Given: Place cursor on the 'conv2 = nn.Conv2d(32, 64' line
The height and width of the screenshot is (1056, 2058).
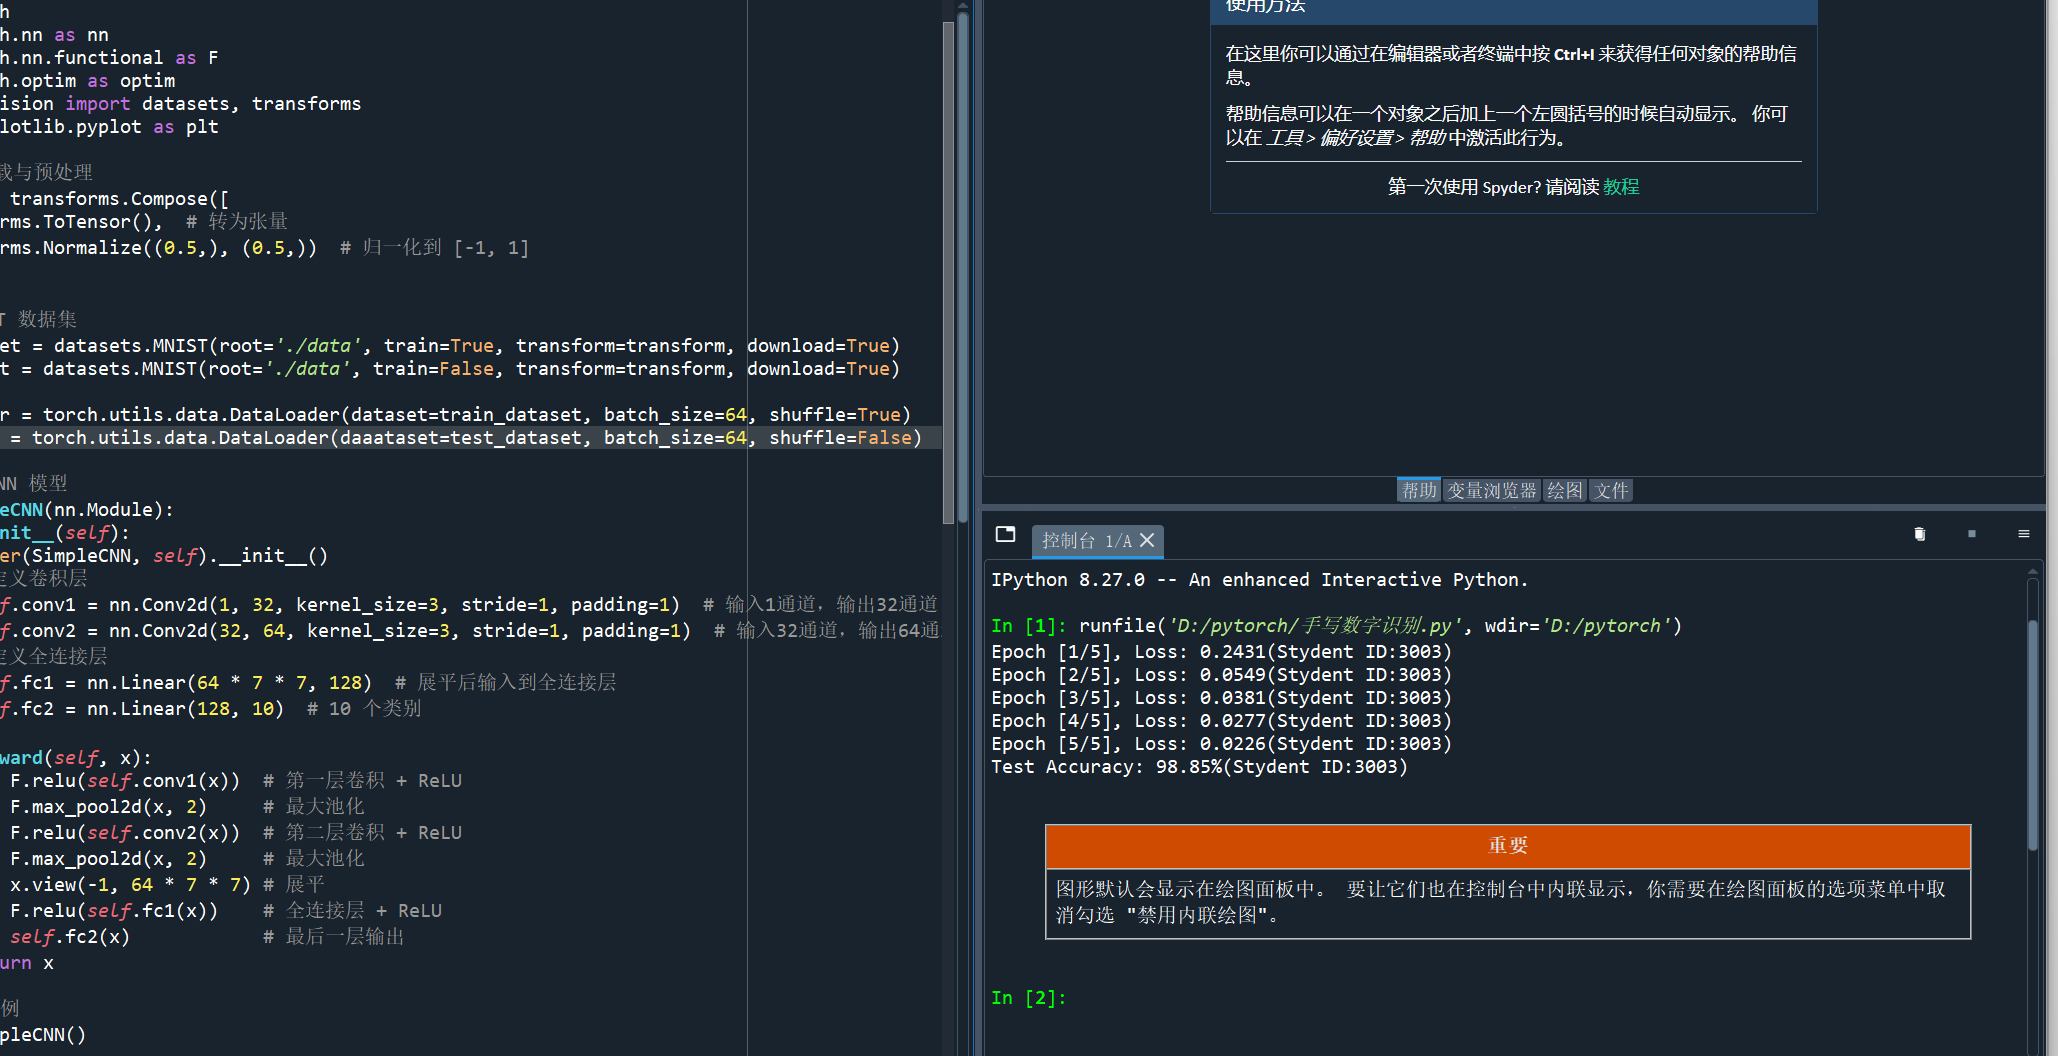Looking at the screenshot, I should tap(470, 631).
